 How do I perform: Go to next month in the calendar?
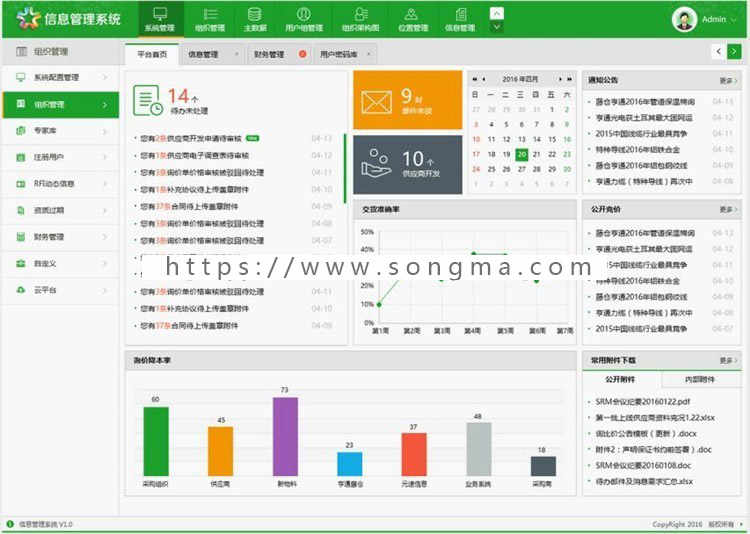point(560,79)
